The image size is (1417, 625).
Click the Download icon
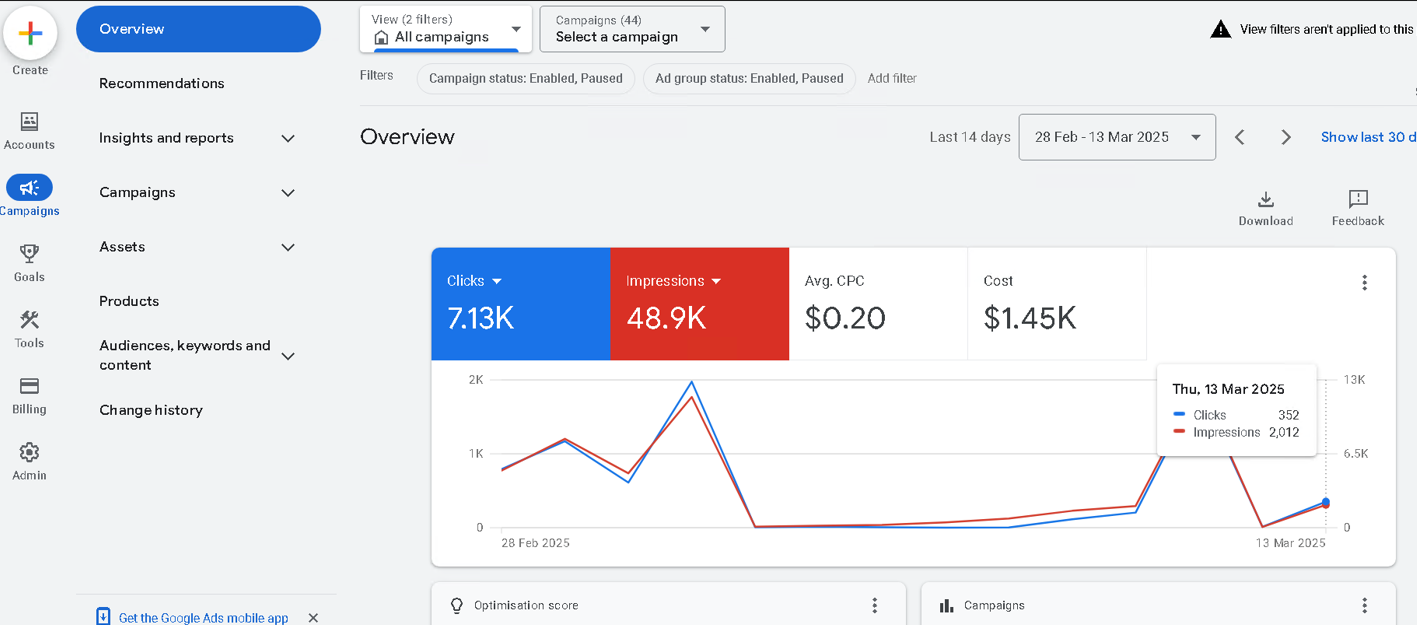click(x=1265, y=199)
